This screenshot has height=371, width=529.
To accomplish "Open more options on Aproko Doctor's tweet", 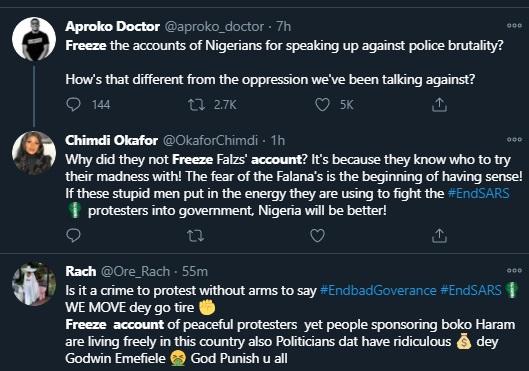I will pos(514,26).
